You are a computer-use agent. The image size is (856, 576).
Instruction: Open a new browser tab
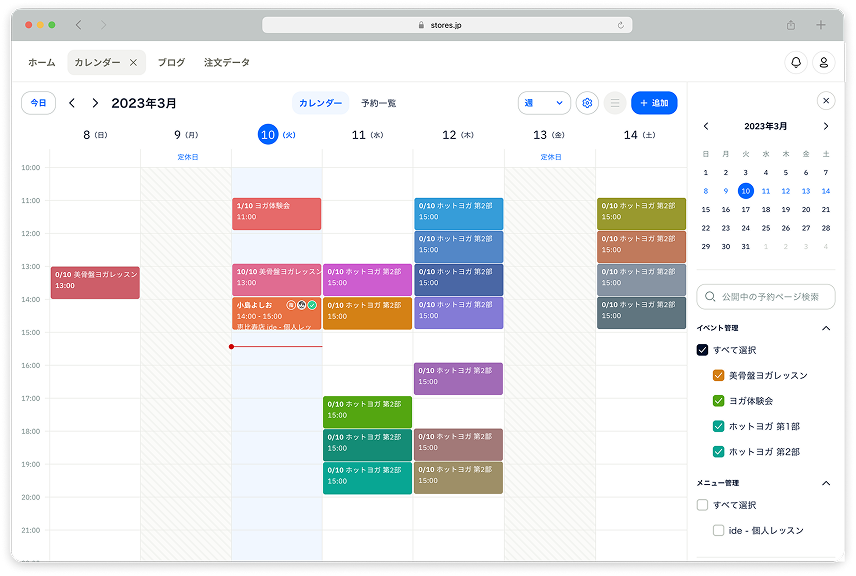(x=821, y=25)
